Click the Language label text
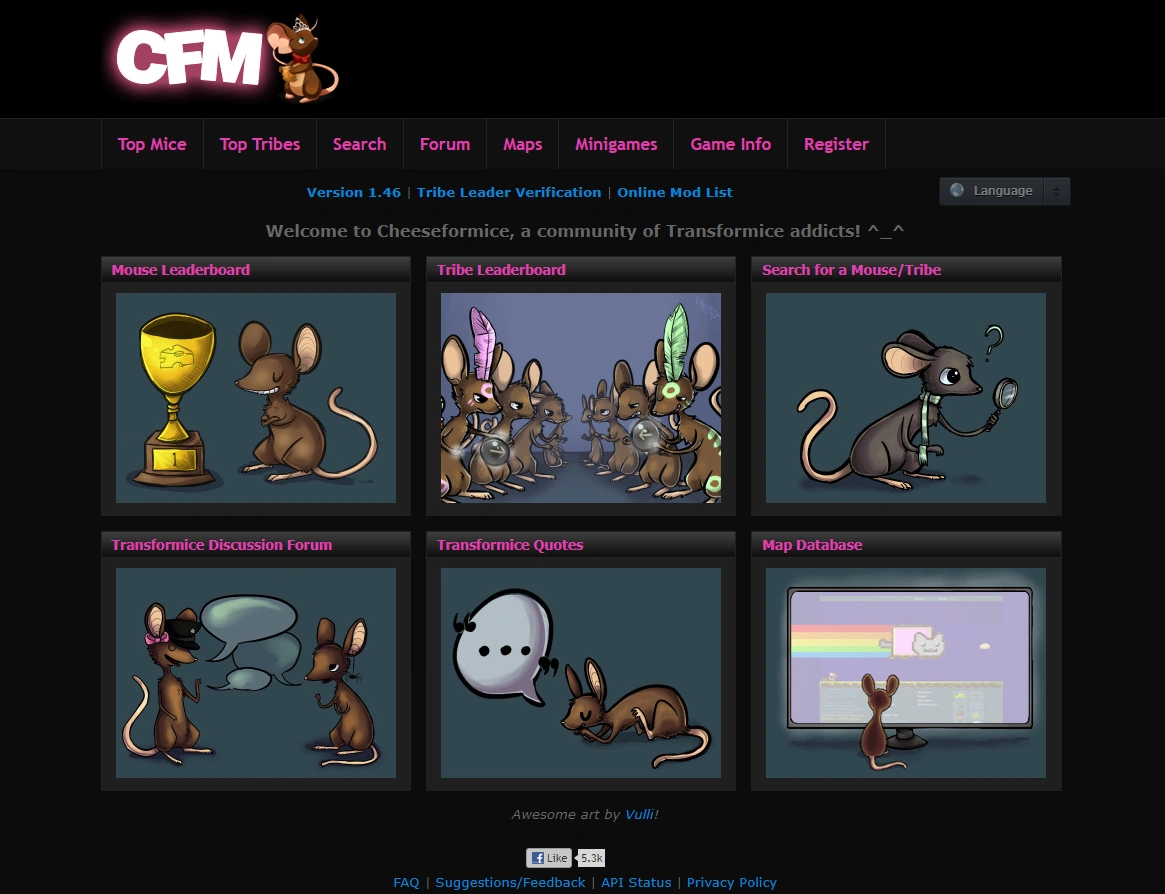1165x894 pixels. pyautogui.click(x=1003, y=191)
